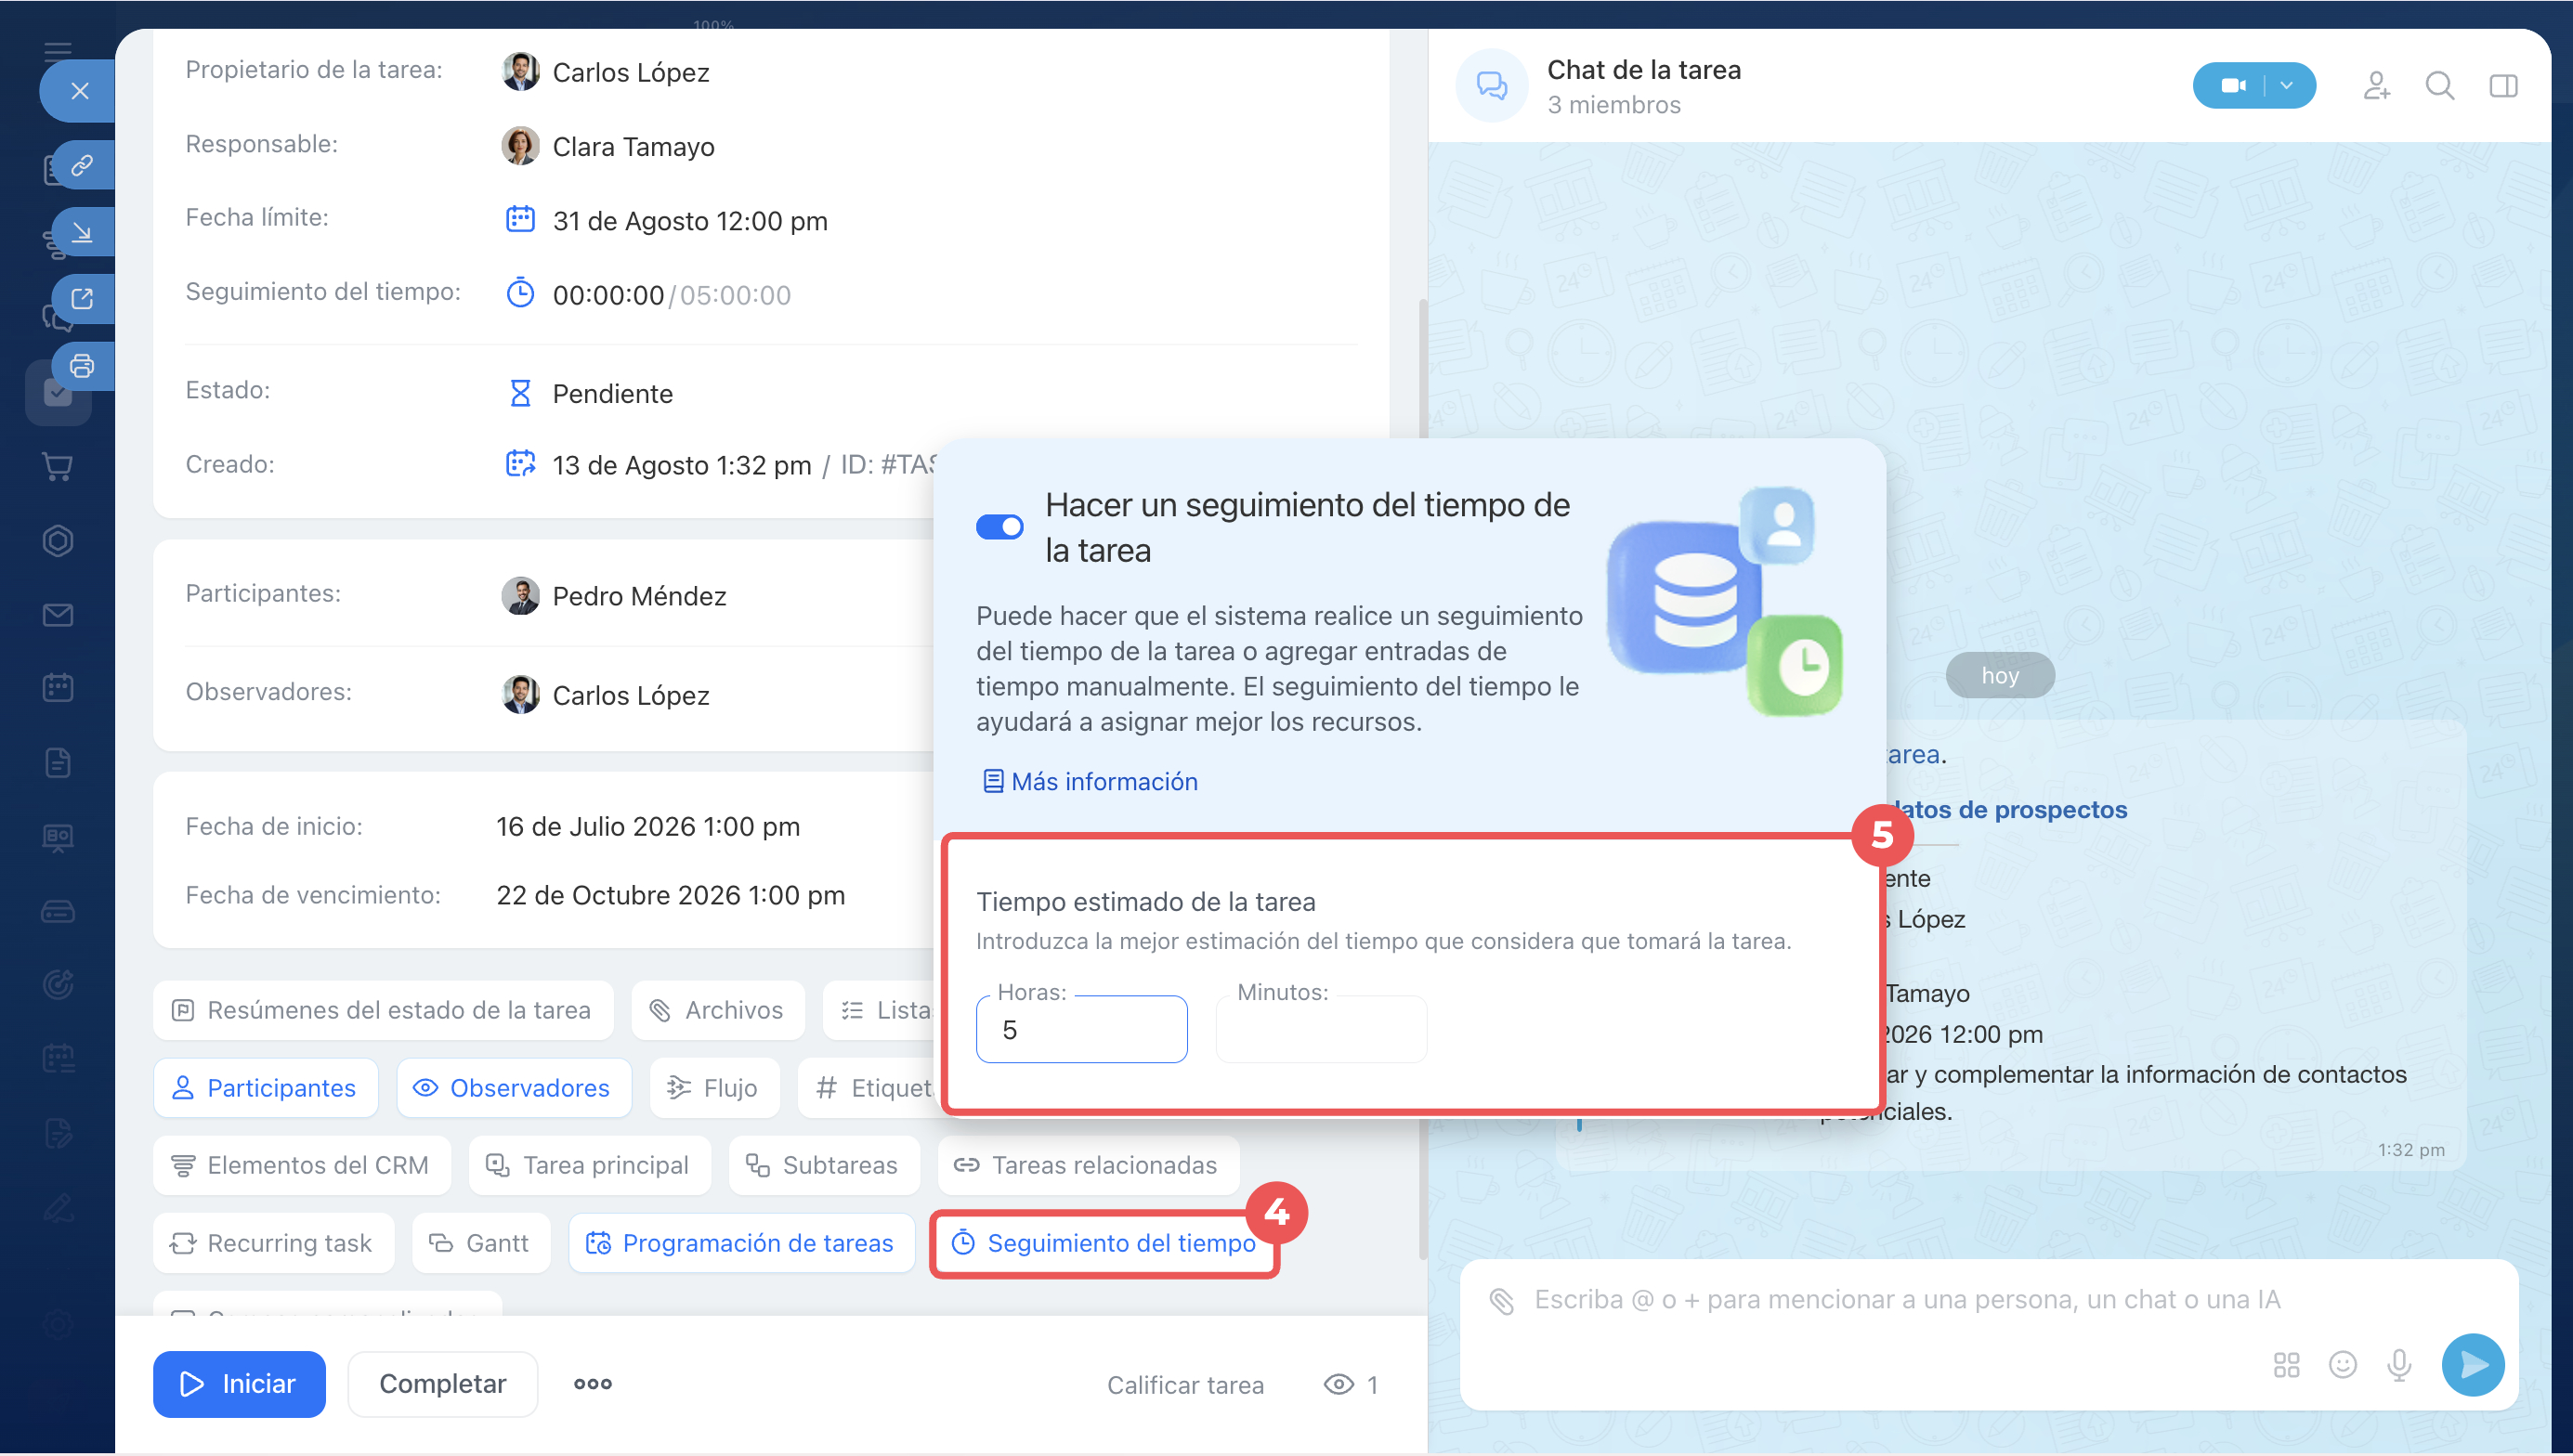Click the Iniciar button
Viewport: 2573px width, 1456px height.
tap(239, 1384)
